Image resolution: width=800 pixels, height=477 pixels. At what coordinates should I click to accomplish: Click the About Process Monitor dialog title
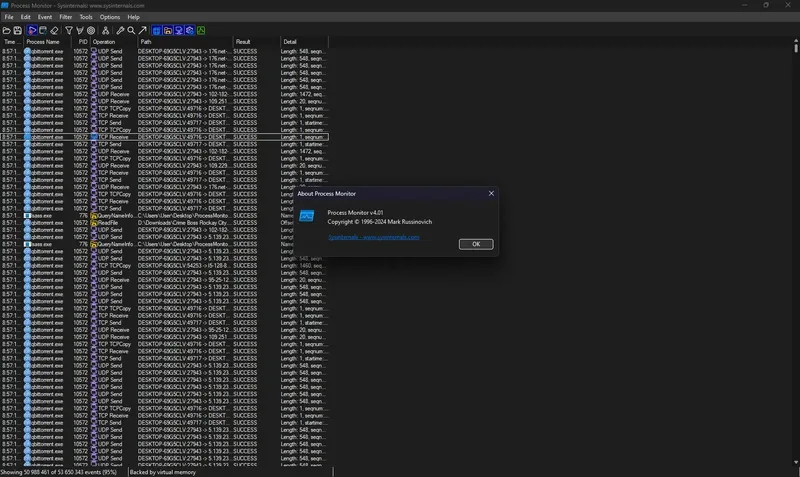[x=327, y=194]
